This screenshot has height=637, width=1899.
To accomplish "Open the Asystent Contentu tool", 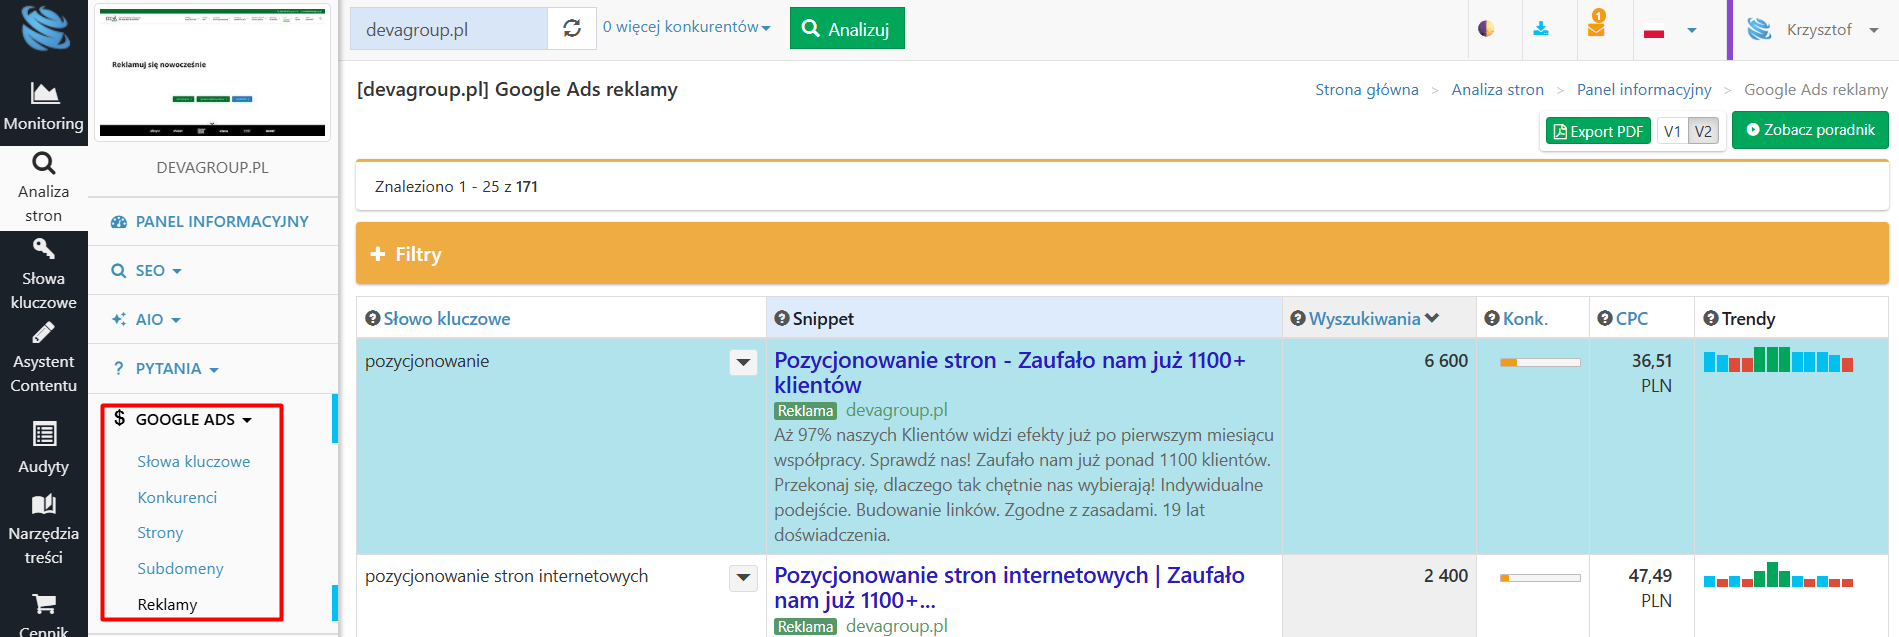I will coord(43,358).
